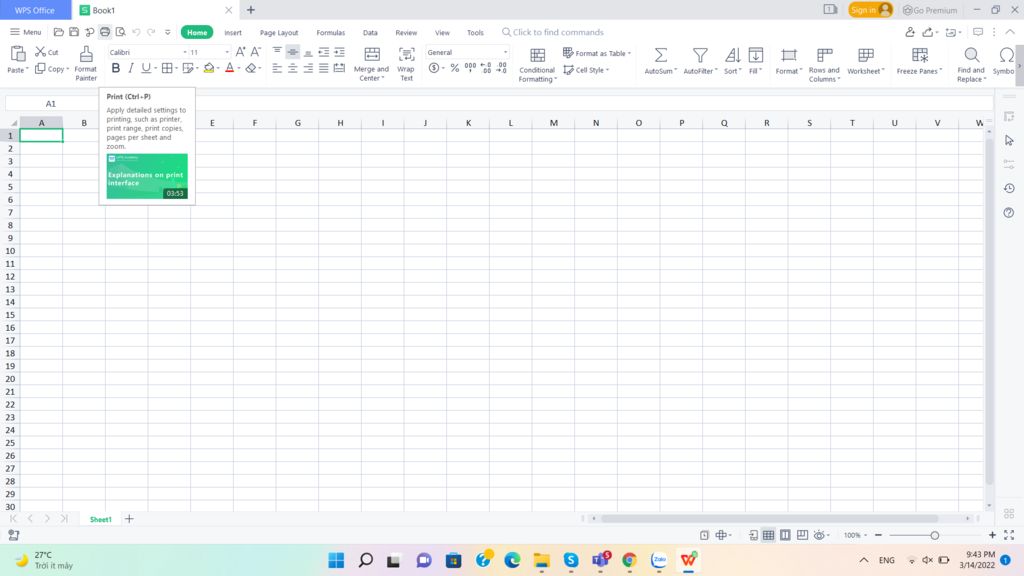Open the Symbol omega tool

(x=1006, y=61)
